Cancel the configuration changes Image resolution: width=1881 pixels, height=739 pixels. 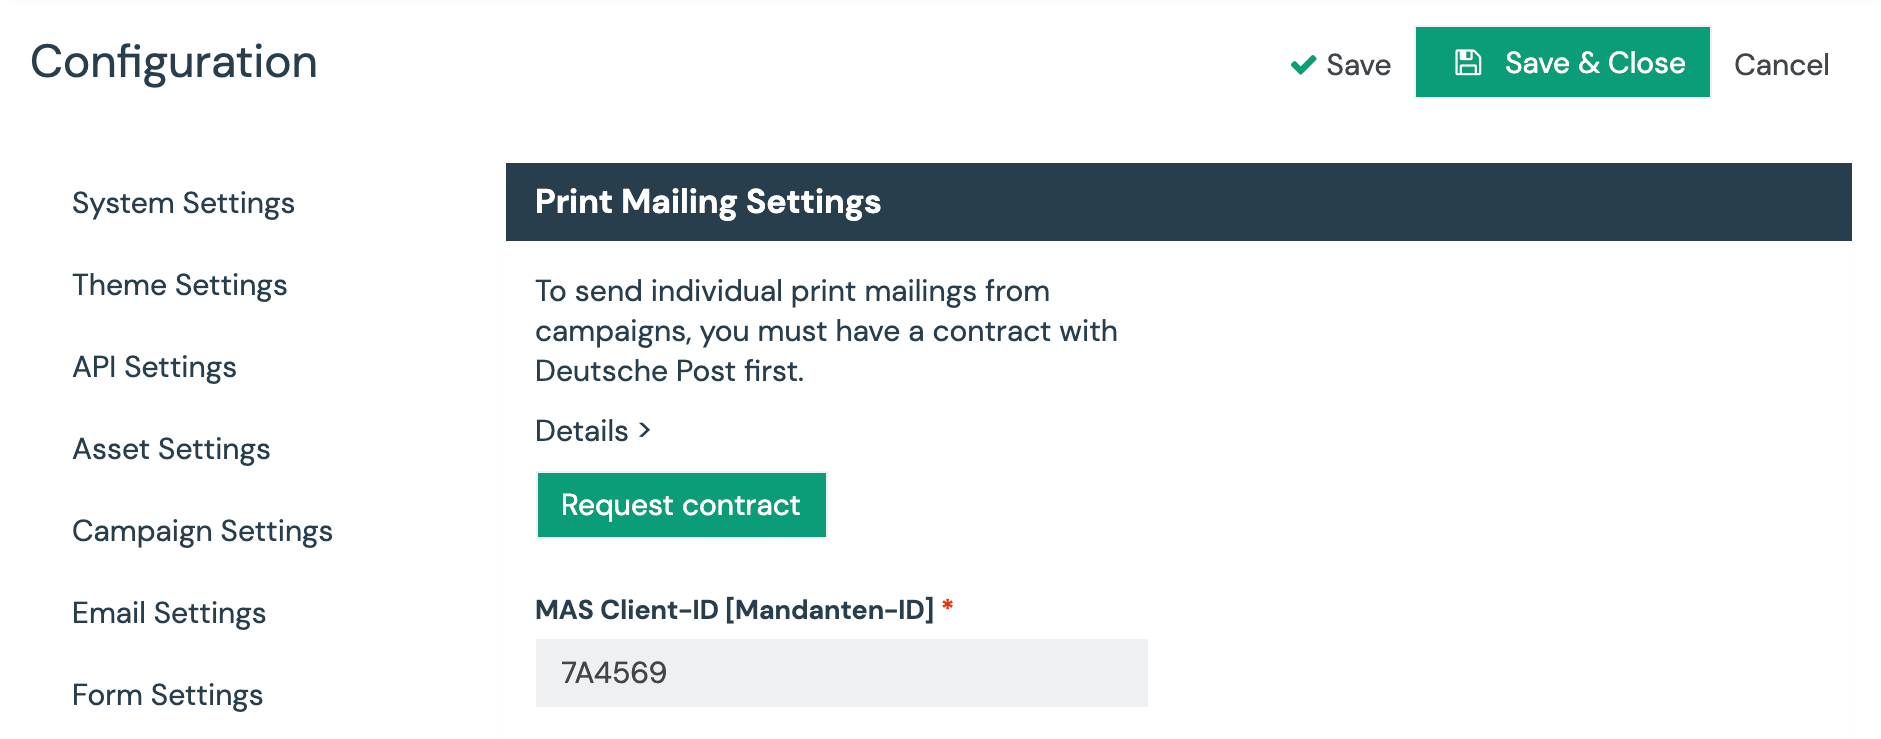(x=1781, y=65)
